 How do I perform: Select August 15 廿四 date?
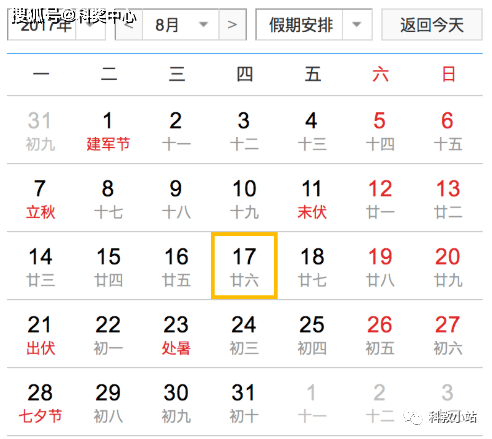108,266
